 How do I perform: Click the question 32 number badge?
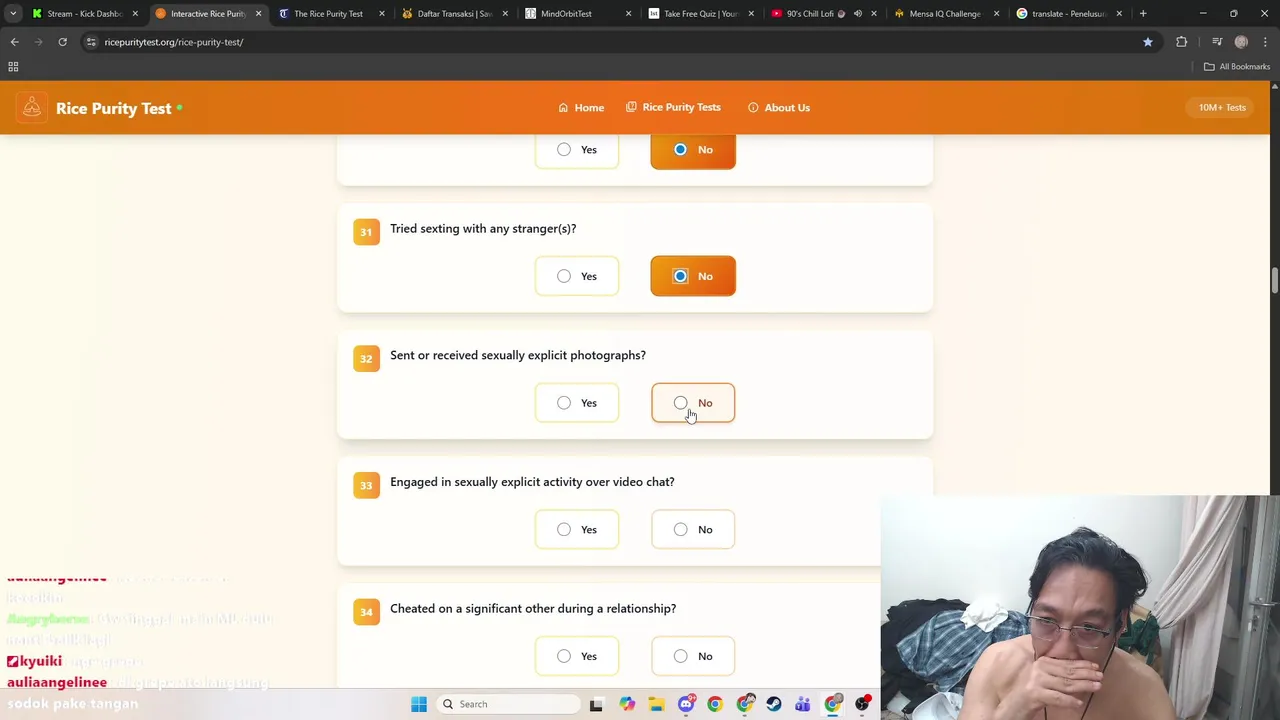(x=366, y=359)
